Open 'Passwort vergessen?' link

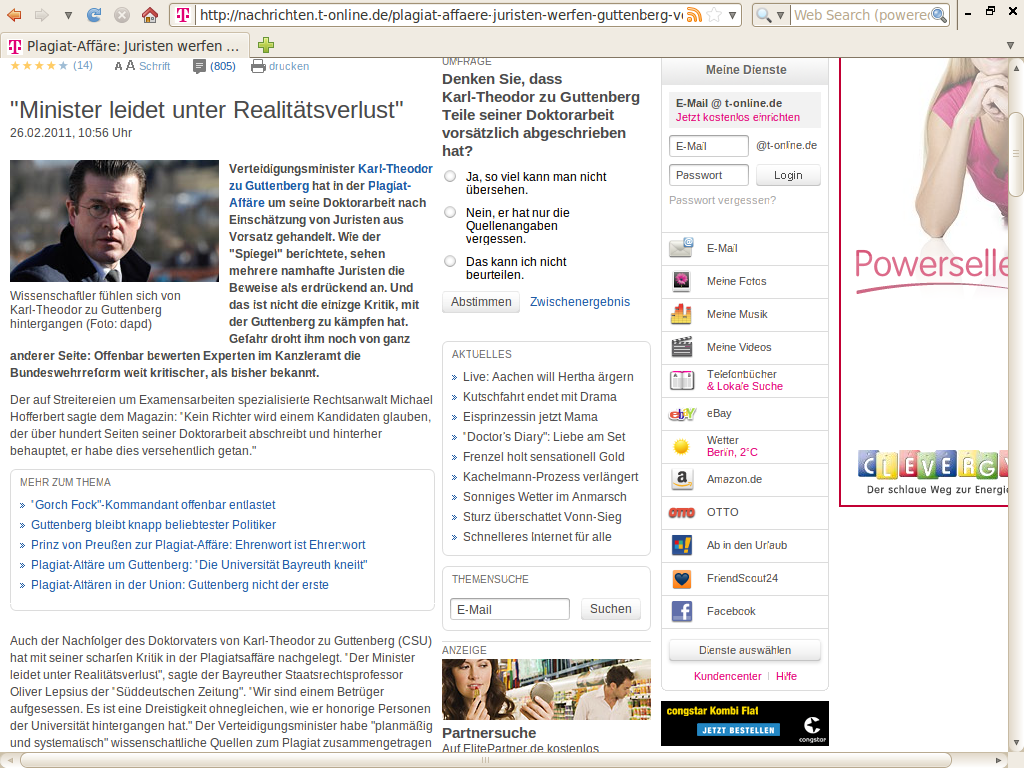pos(722,200)
